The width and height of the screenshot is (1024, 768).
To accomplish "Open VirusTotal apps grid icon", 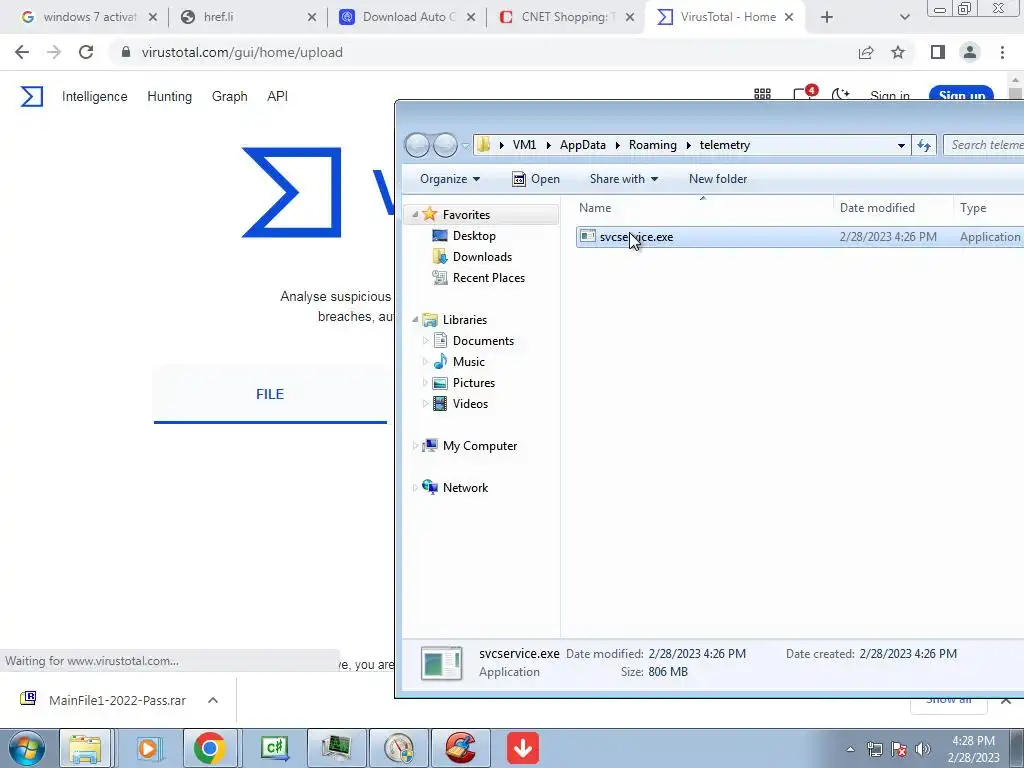I will (762, 94).
